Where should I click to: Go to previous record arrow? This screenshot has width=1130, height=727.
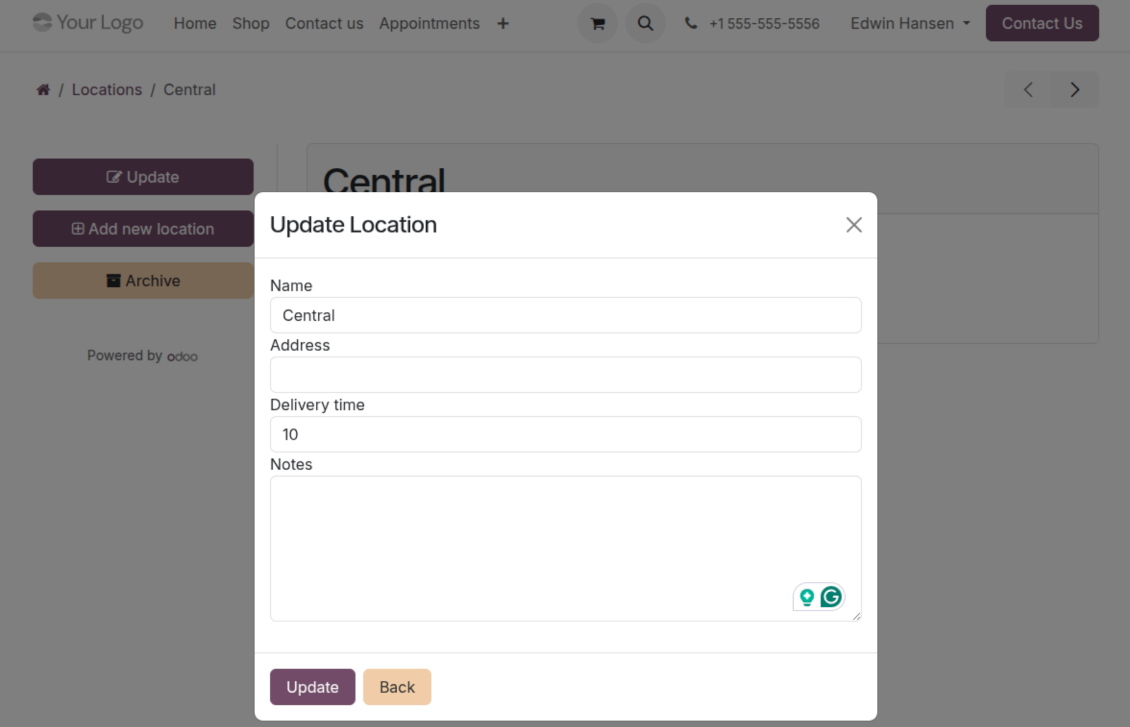pos(1028,90)
